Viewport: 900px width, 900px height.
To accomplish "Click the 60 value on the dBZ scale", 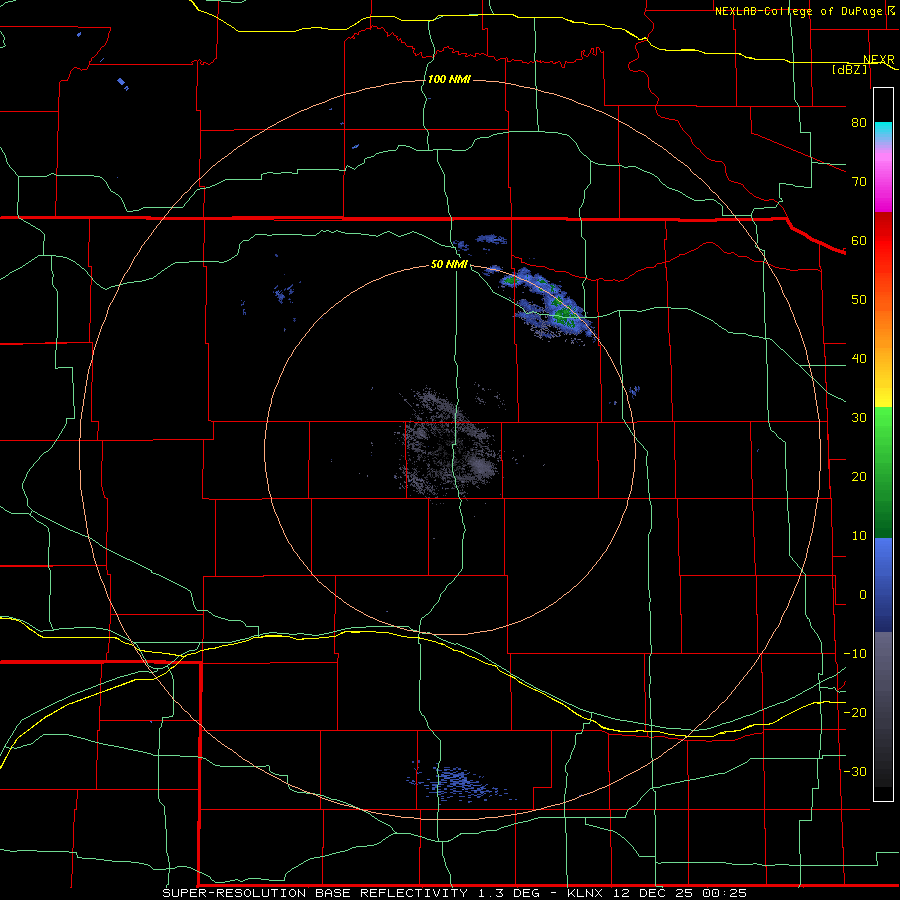I will click(x=859, y=240).
